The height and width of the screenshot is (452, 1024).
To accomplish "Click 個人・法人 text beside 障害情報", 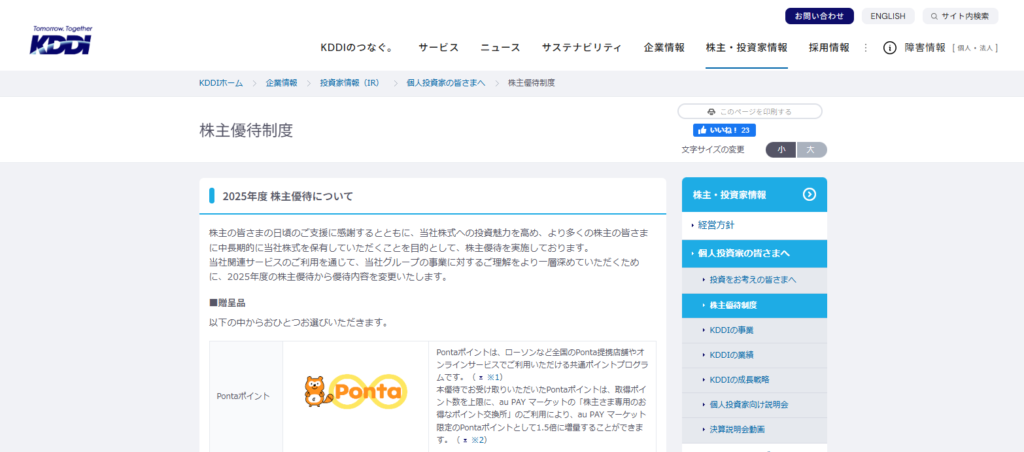I will [x=975, y=48].
